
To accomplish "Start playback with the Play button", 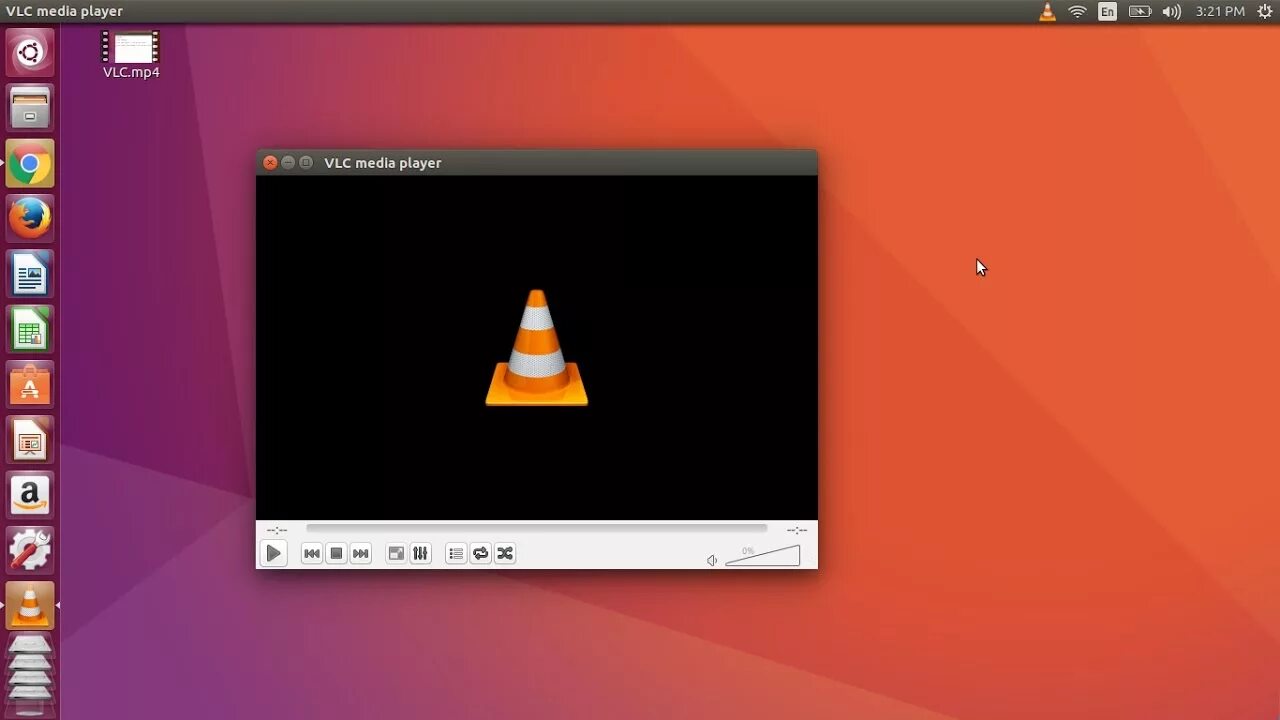I will (273, 553).
